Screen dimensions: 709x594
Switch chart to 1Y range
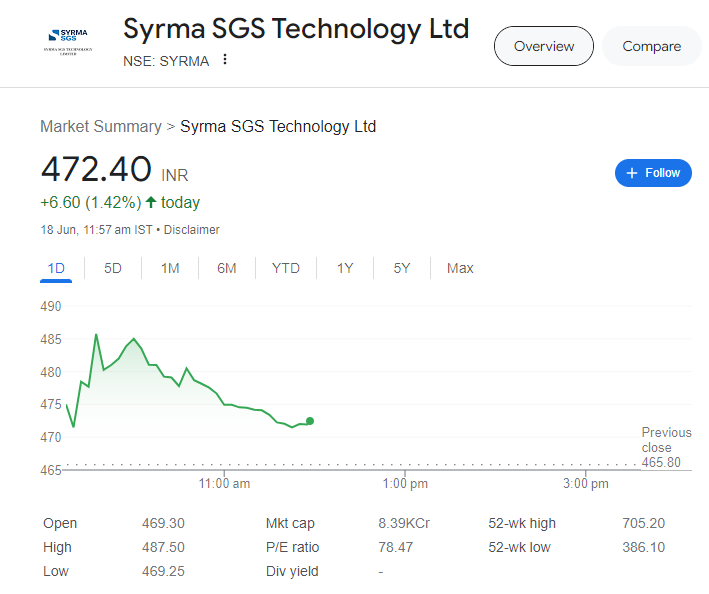(345, 269)
